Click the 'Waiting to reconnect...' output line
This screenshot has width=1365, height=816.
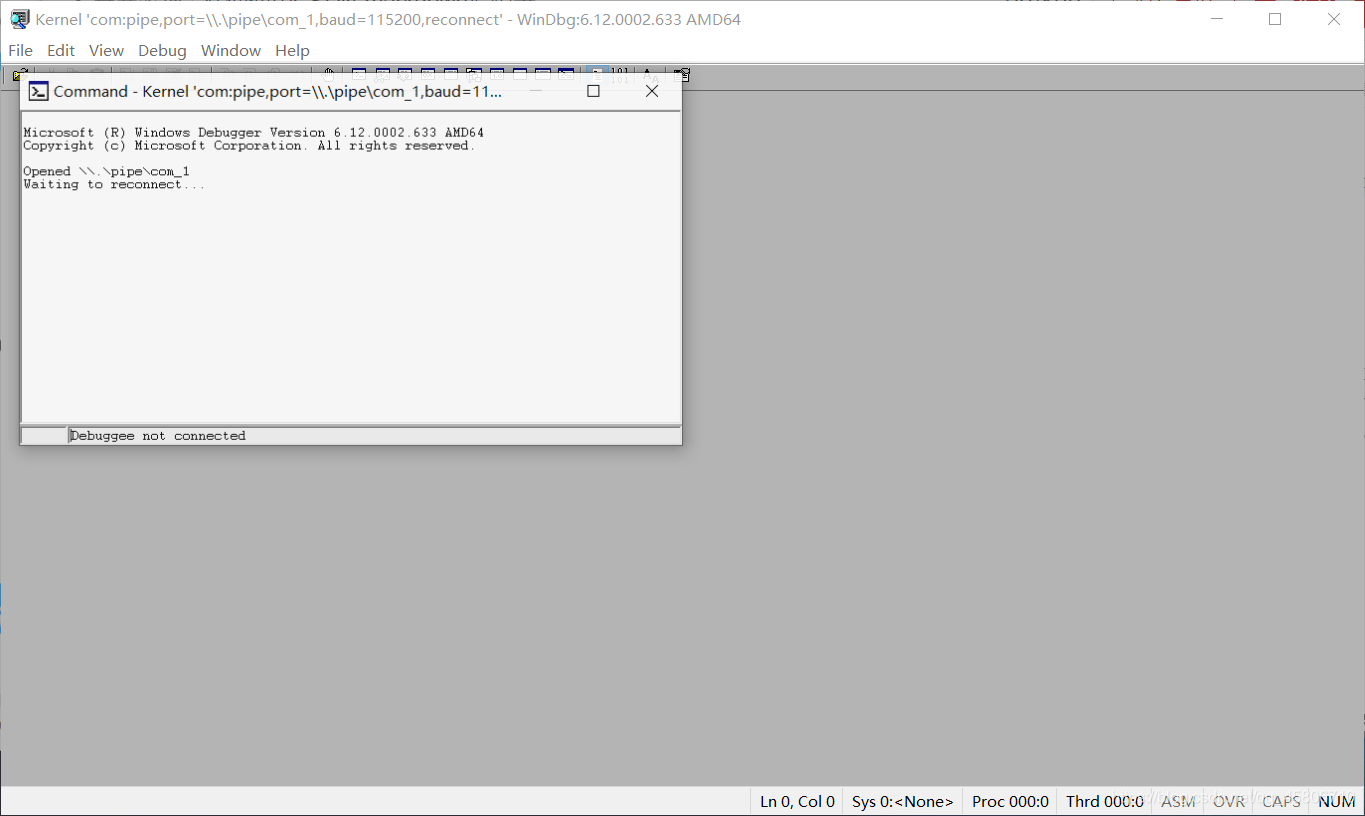[x=114, y=184]
